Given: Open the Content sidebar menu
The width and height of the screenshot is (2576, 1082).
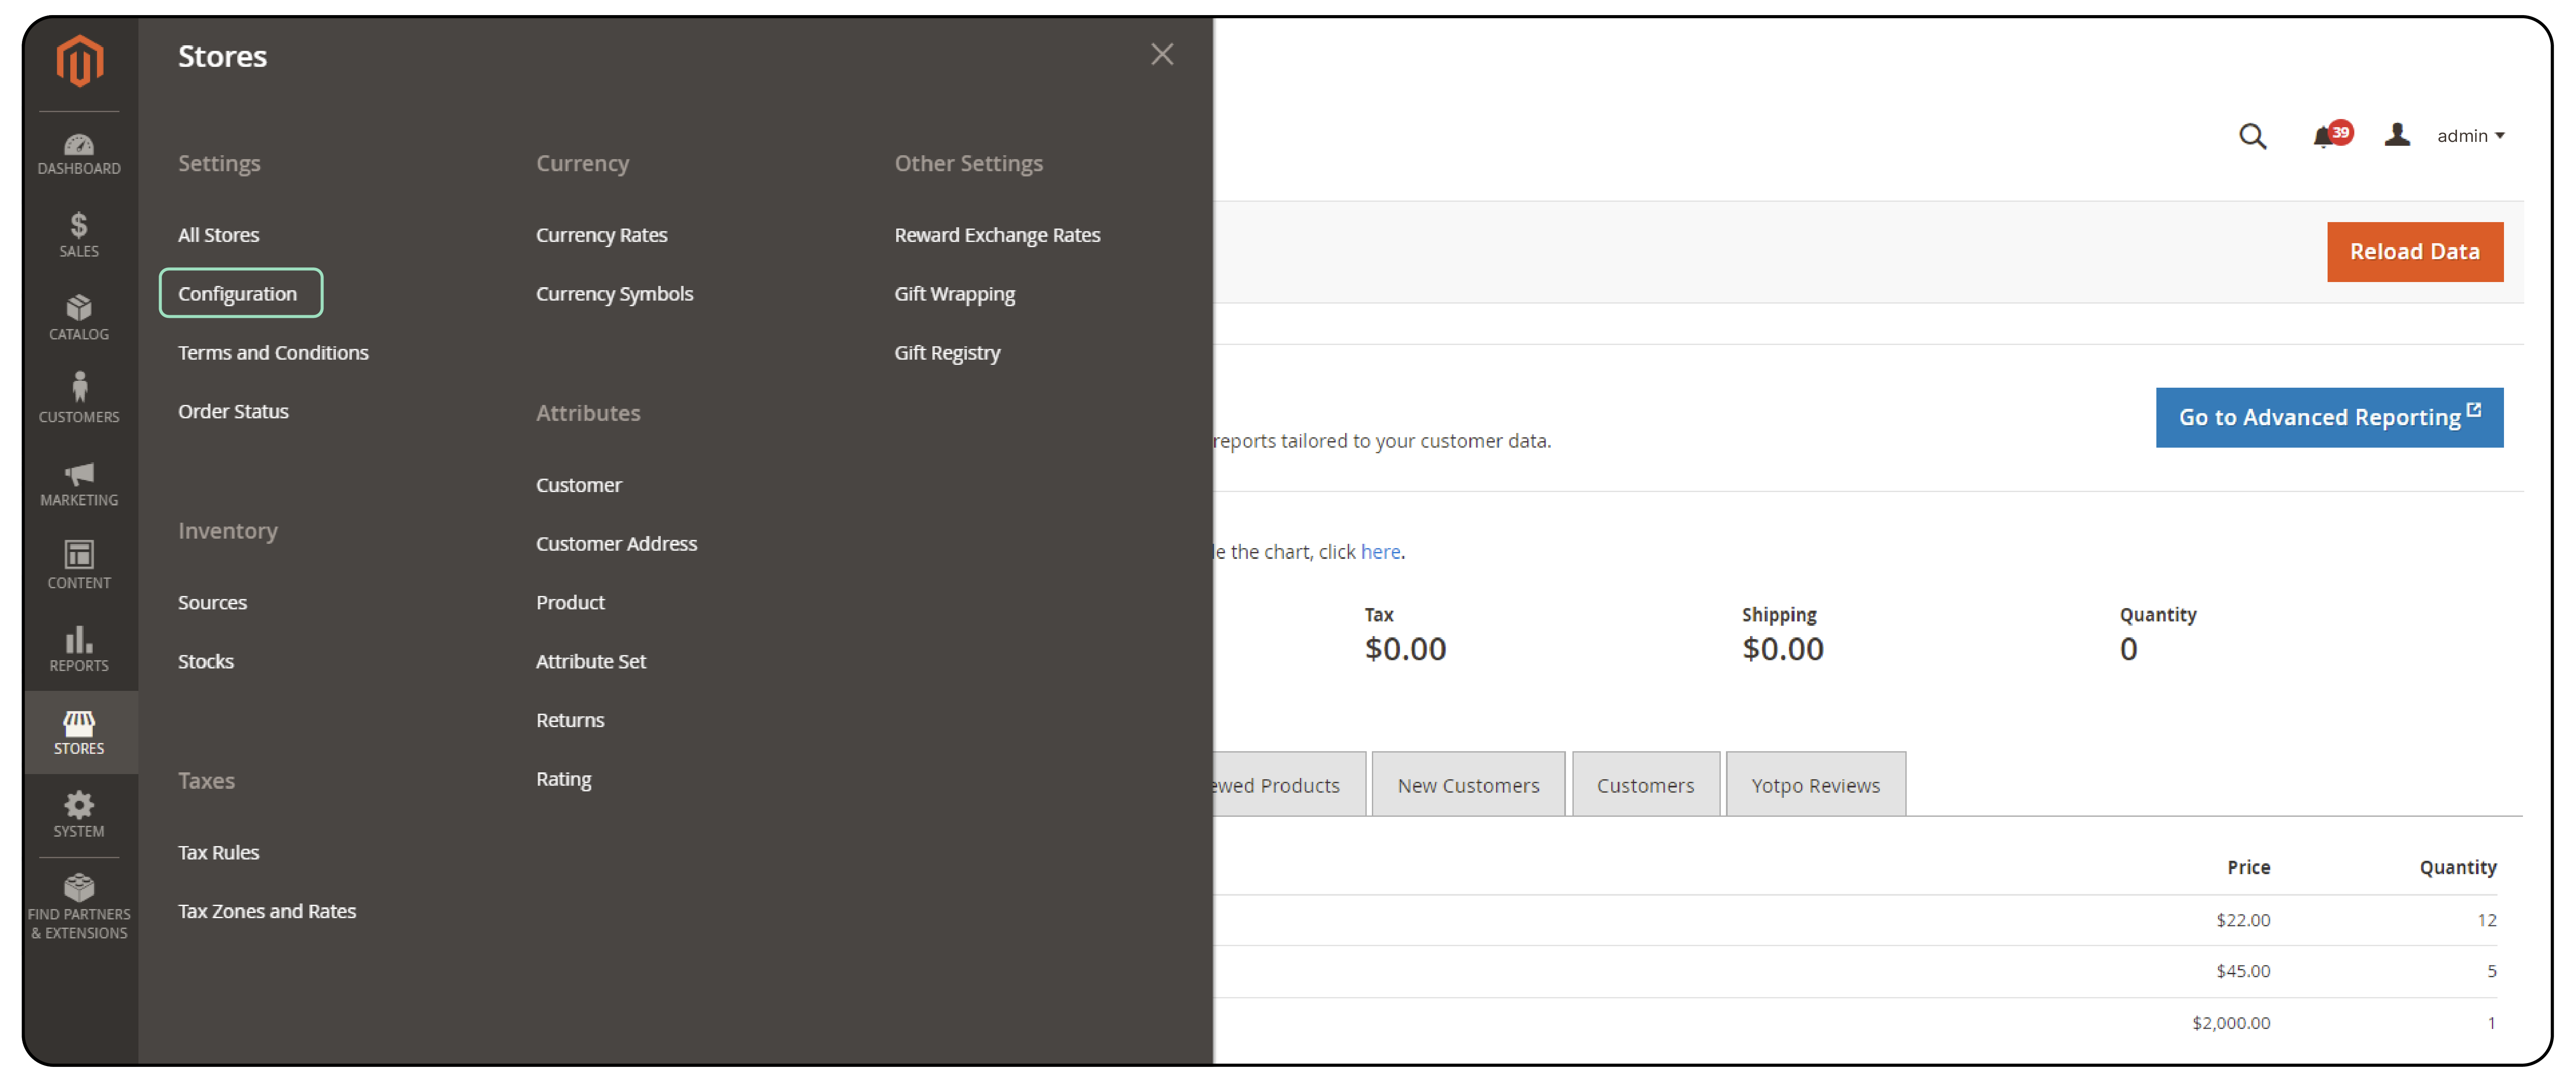Looking at the screenshot, I should 79,566.
